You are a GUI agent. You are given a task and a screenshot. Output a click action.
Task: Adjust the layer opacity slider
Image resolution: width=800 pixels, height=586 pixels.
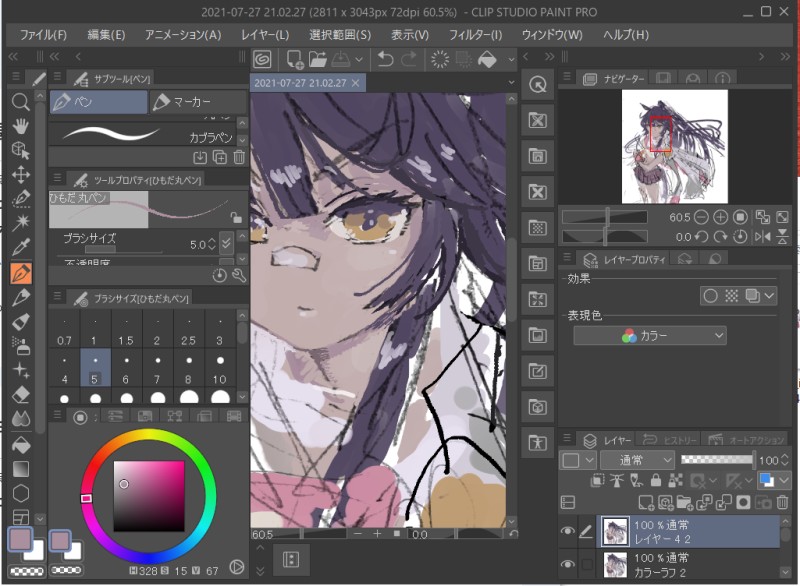coord(718,460)
